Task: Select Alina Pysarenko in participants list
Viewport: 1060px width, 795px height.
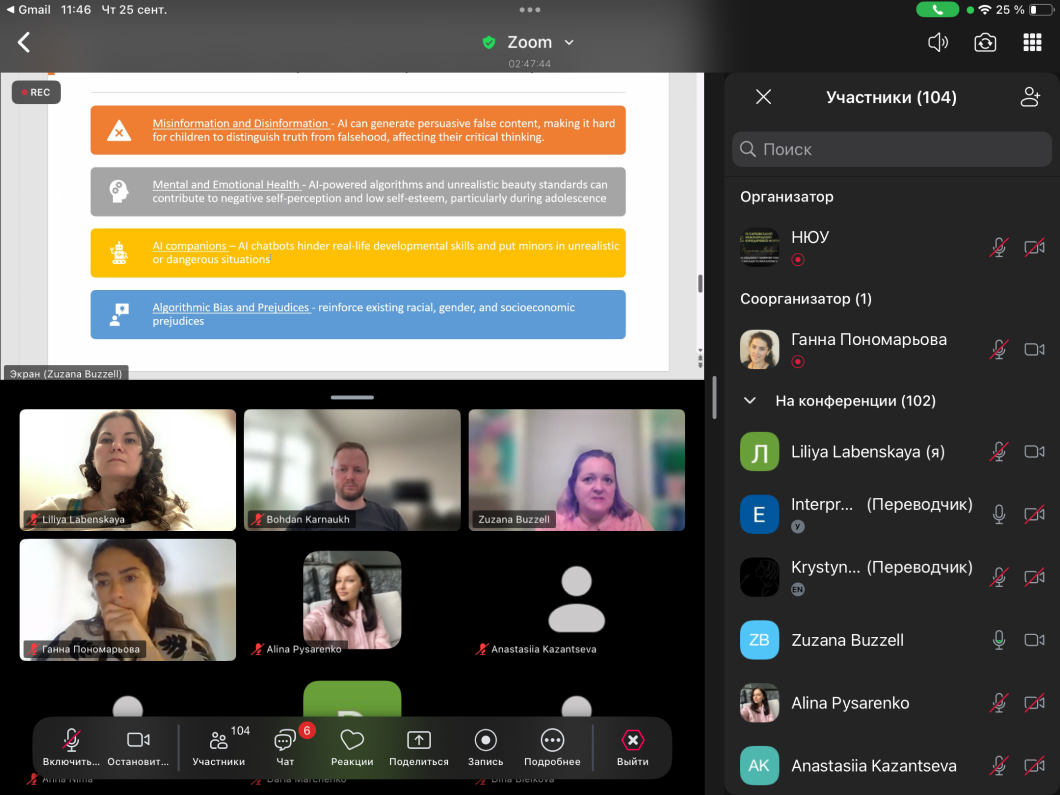Action: [850, 703]
